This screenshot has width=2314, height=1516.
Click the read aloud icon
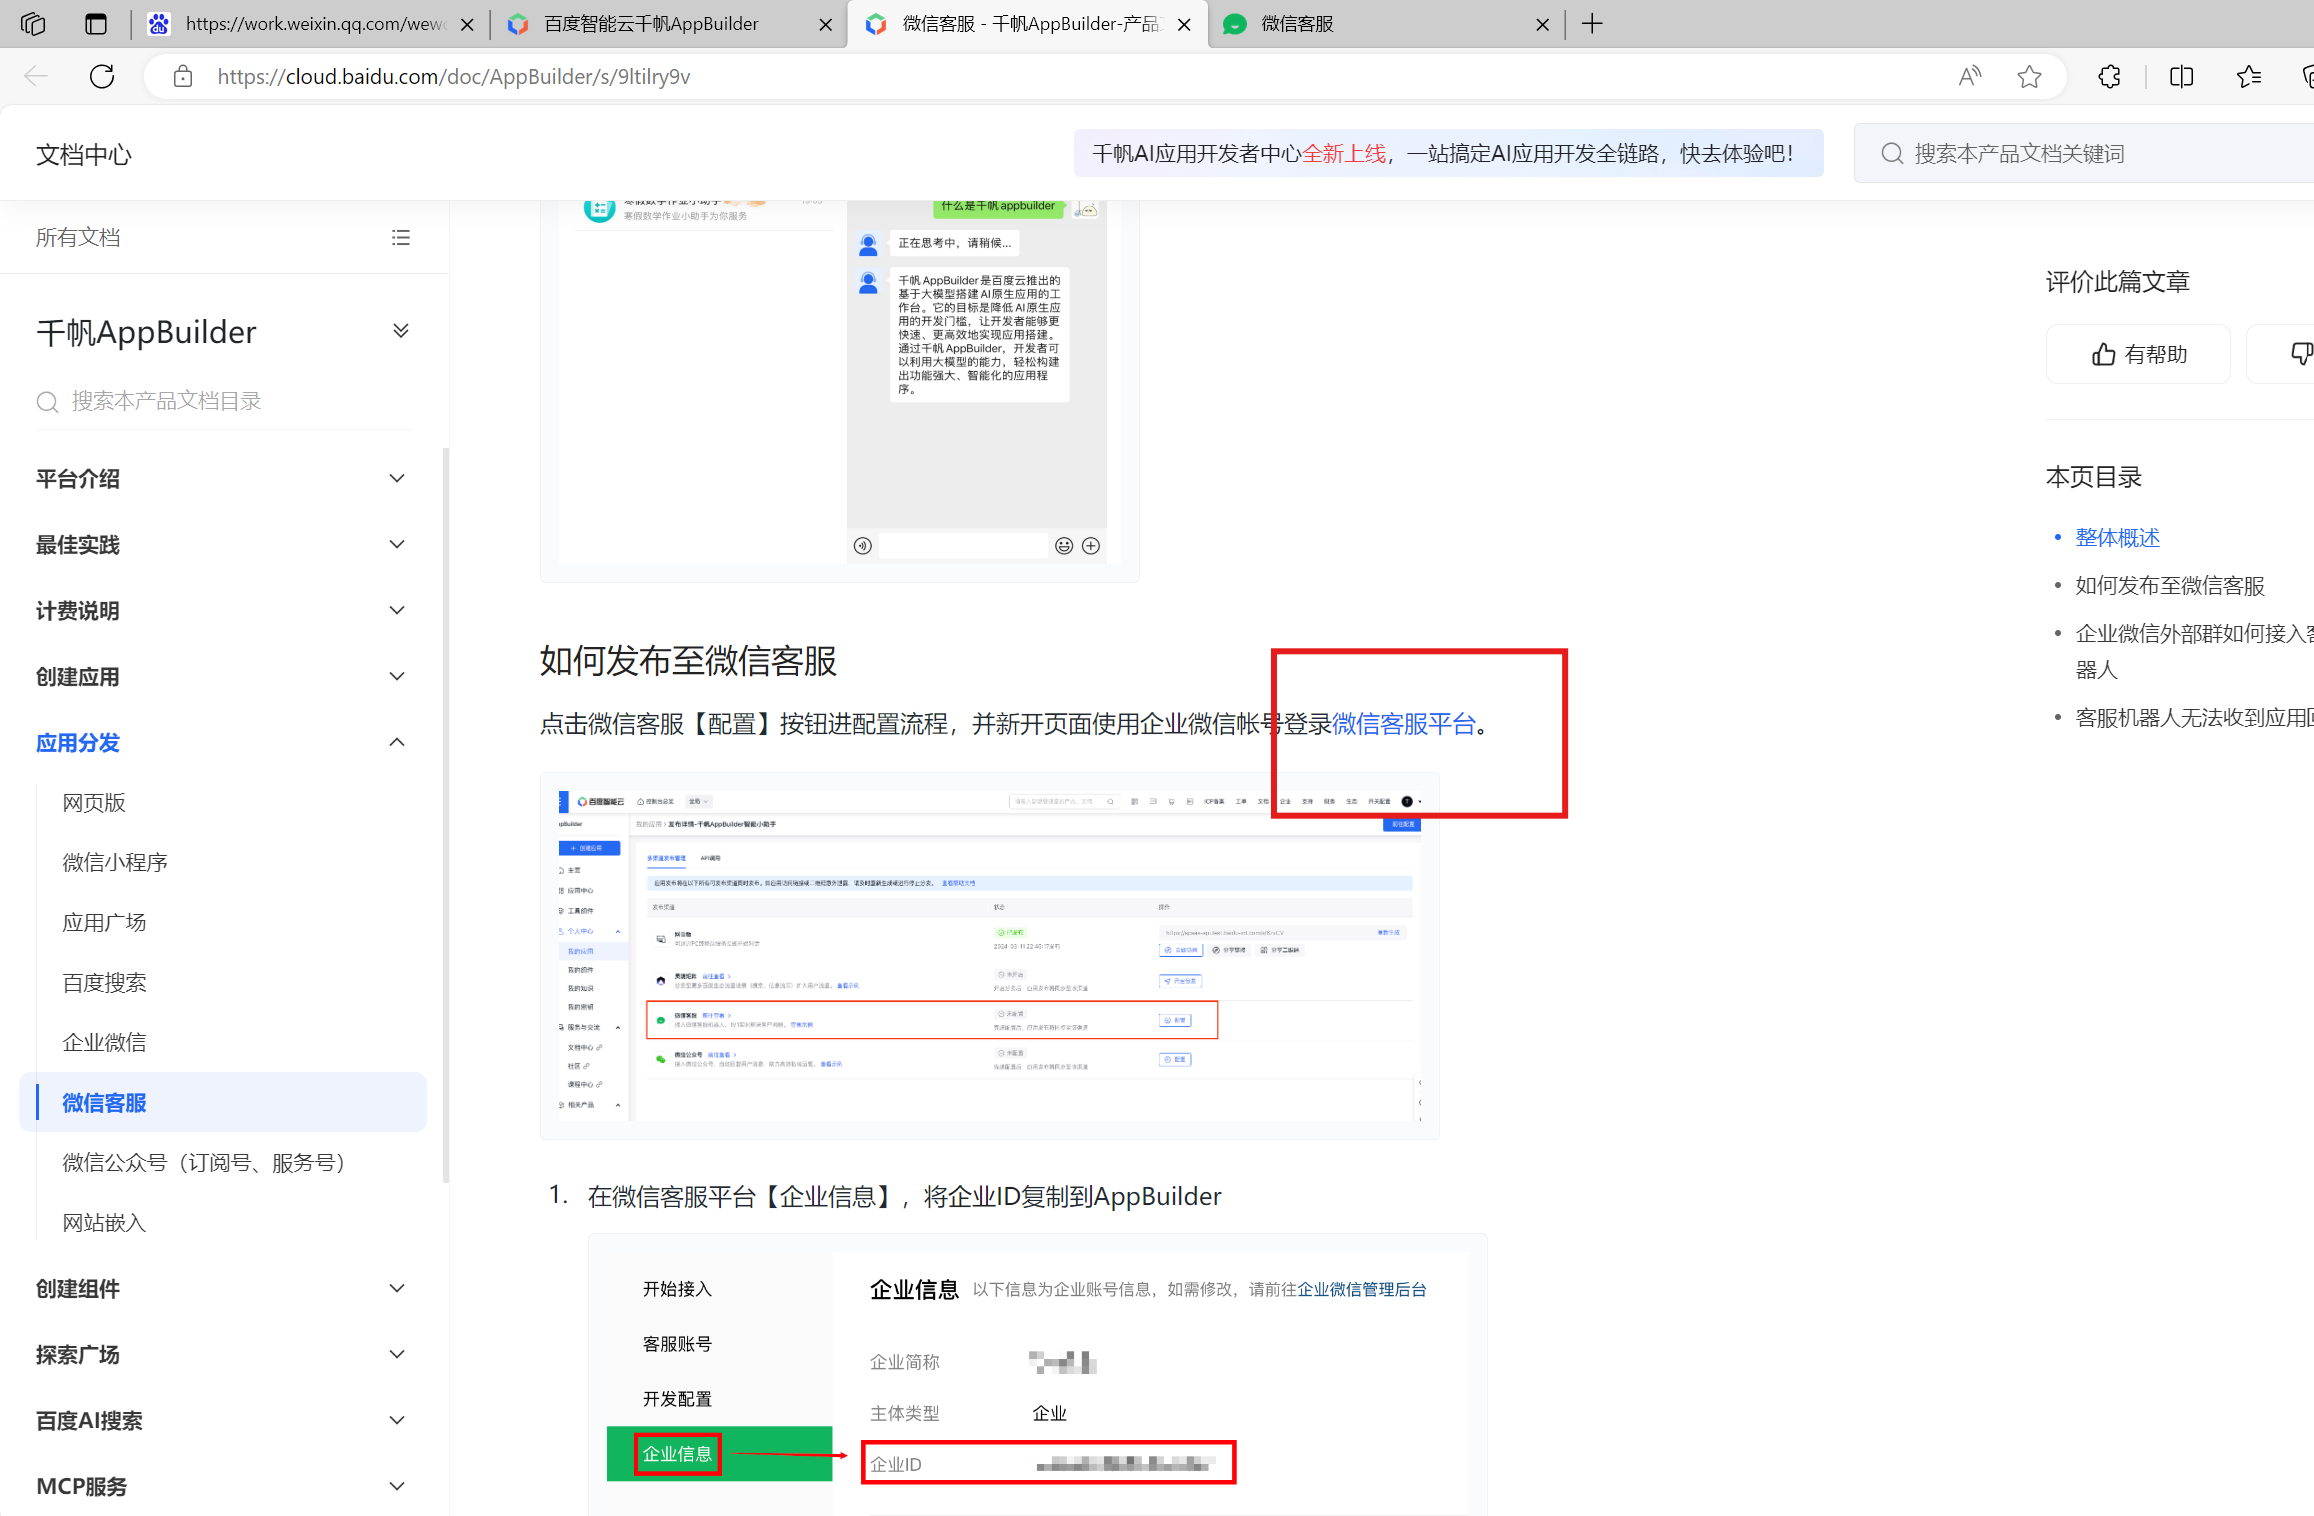pyautogui.click(x=1969, y=77)
